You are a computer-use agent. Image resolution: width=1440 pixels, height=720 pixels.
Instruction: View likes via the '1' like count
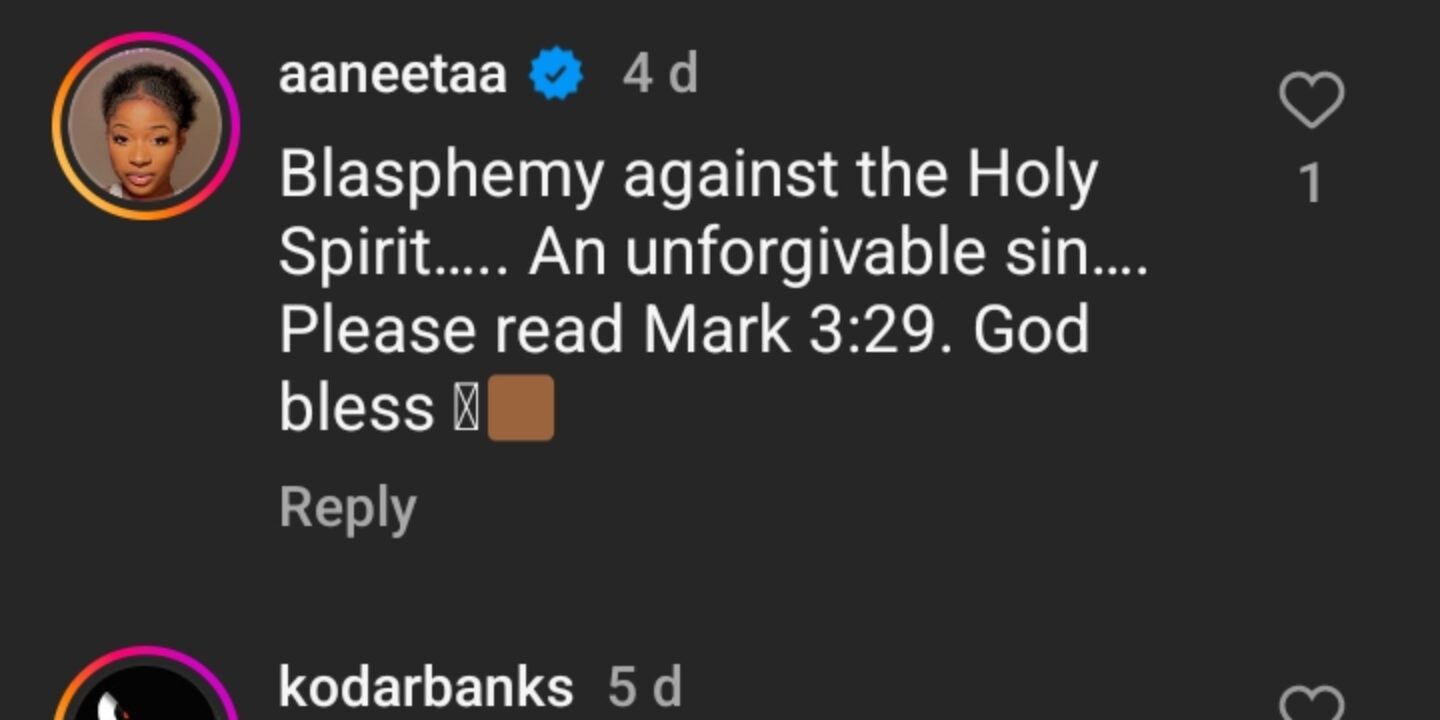[1311, 185]
